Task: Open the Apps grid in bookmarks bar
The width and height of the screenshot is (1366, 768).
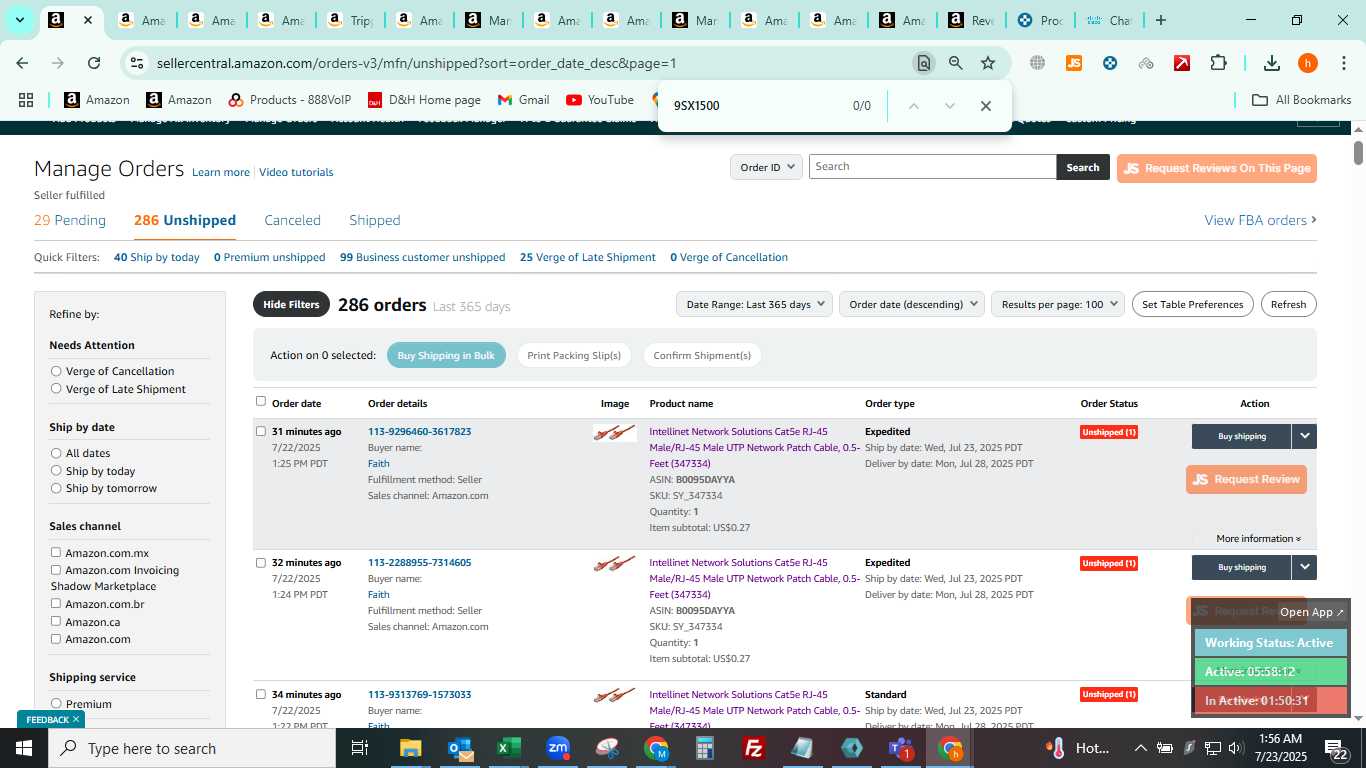Action: pyautogui.click(x=26, y=100)
